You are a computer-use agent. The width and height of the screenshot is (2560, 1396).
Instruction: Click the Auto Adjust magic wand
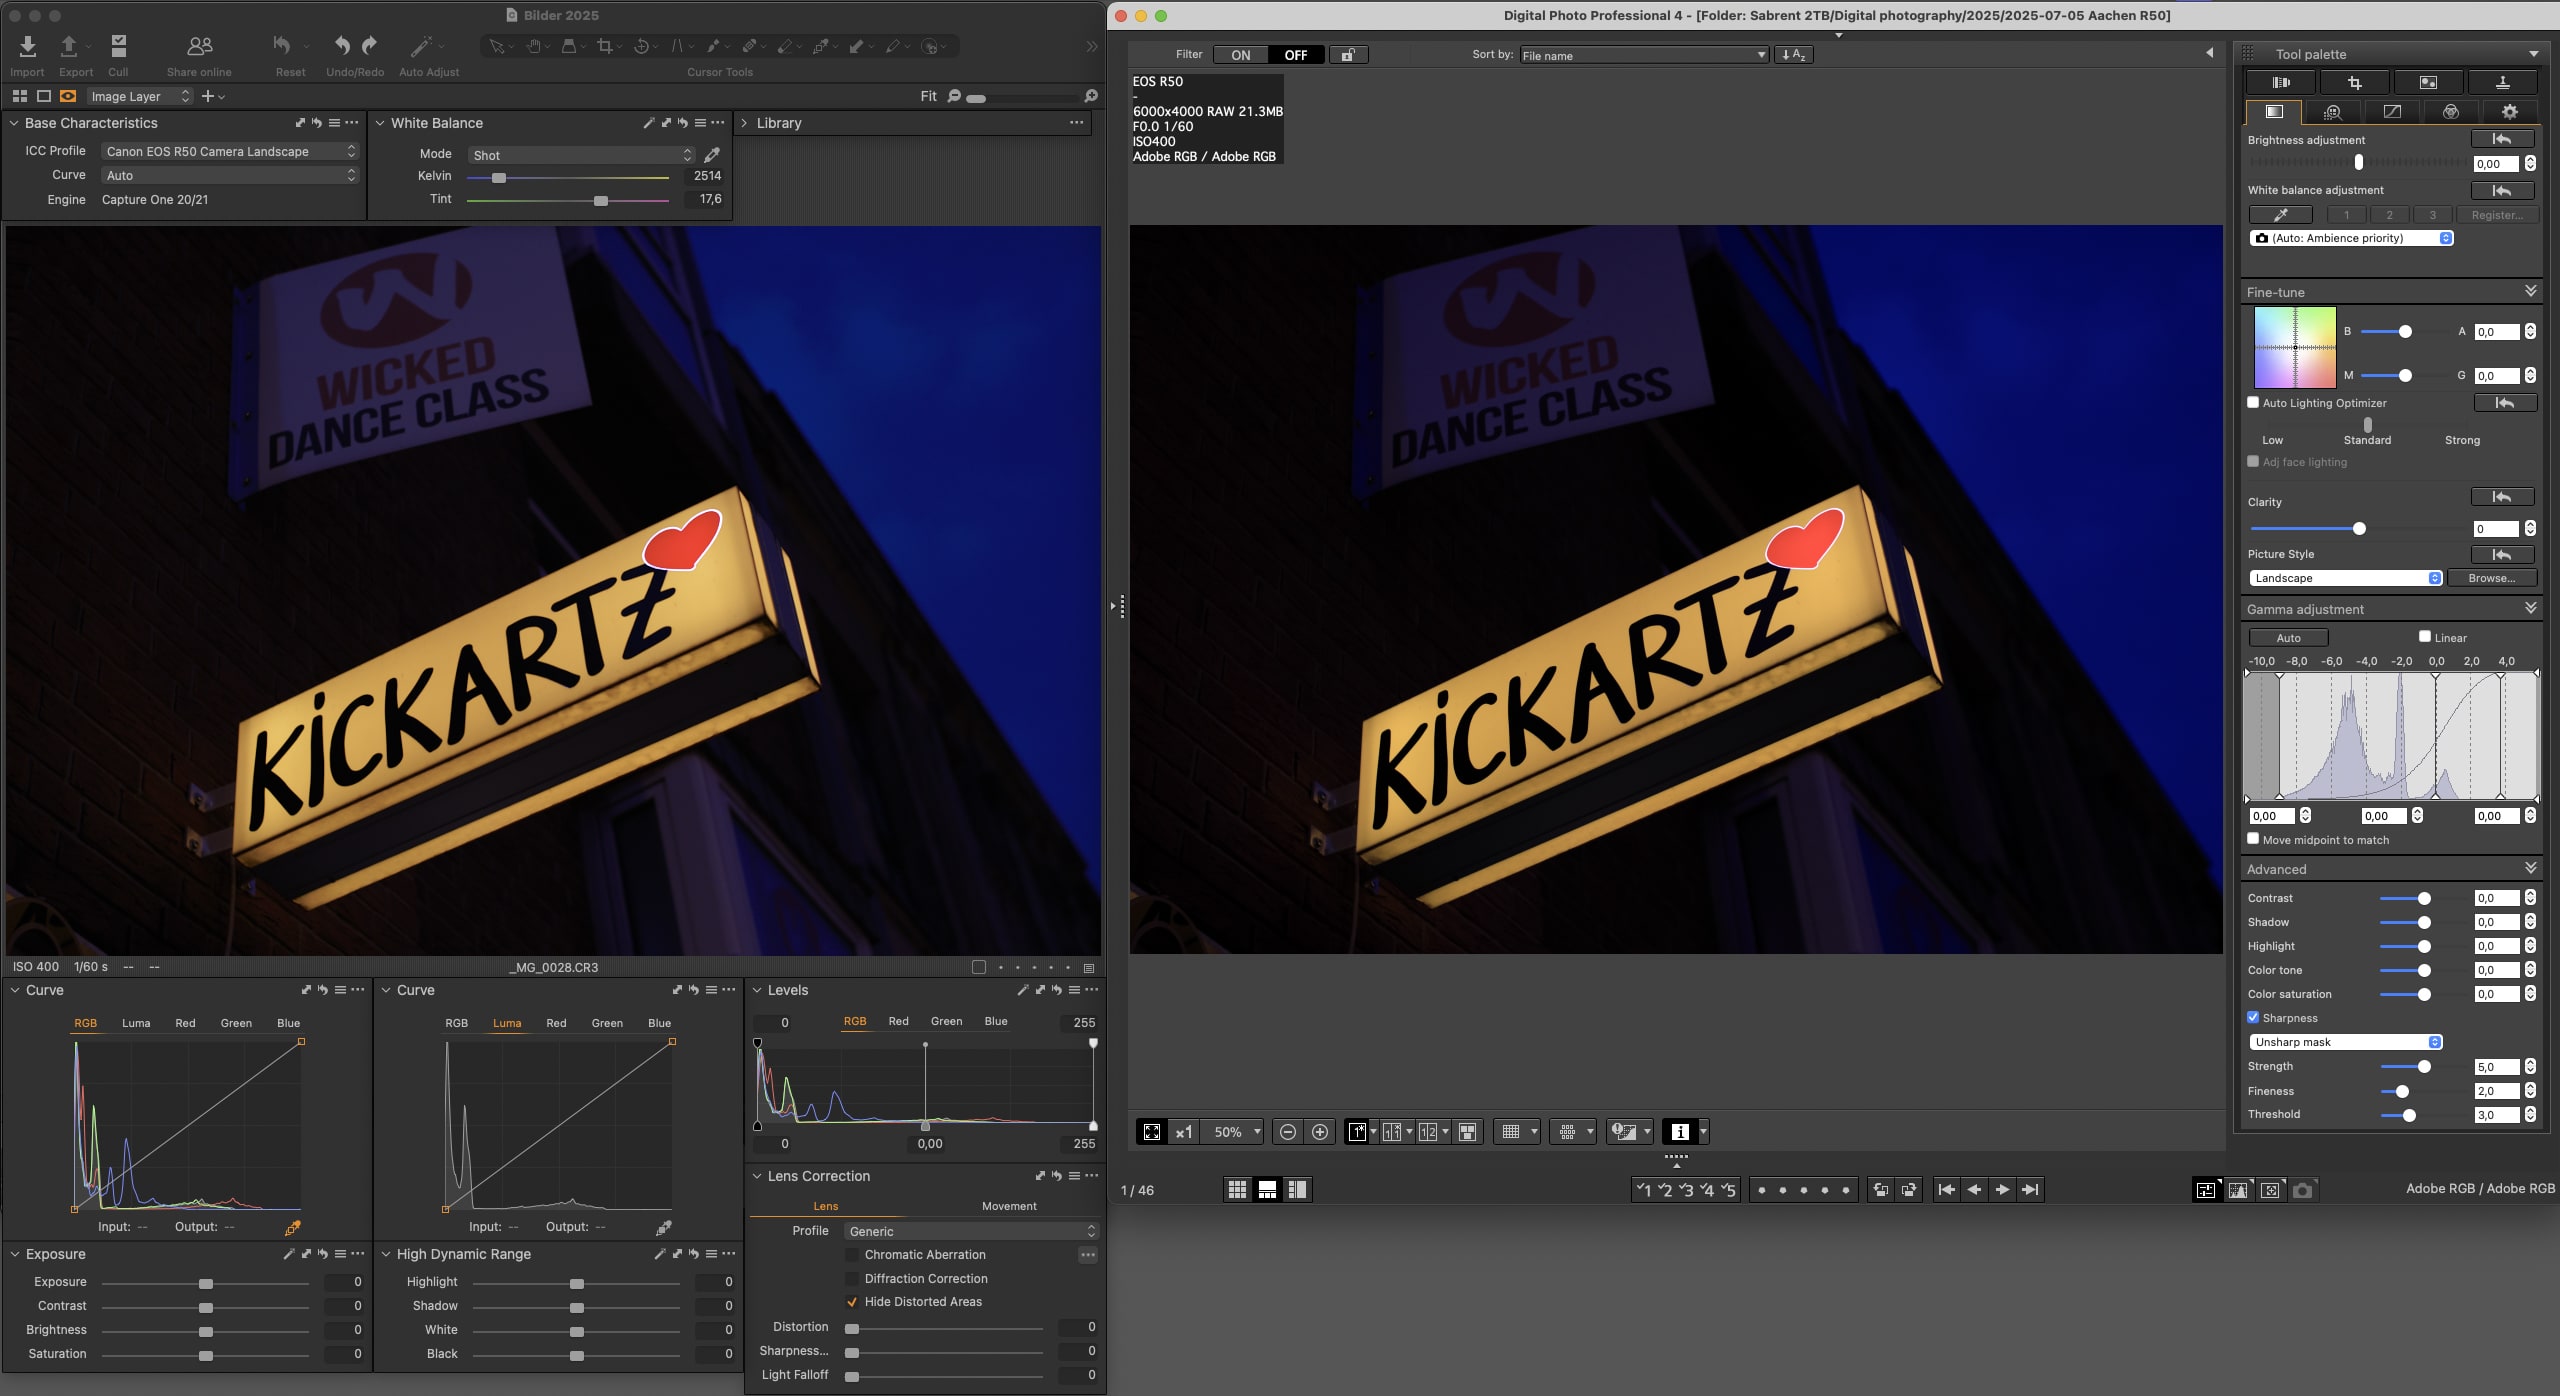tap(421, 46)
